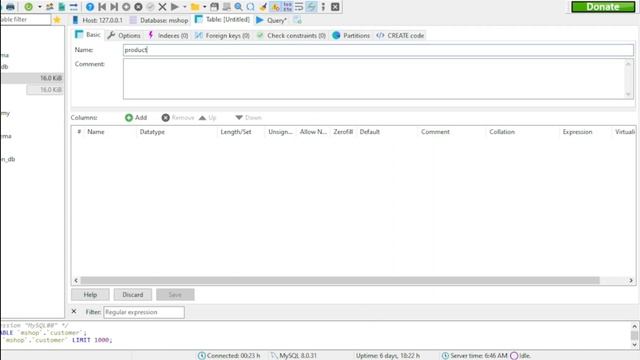Image resolution: width=640 pixels, height=360 pixels.
Task: Open the Options tab
Action: coord(124,36)
